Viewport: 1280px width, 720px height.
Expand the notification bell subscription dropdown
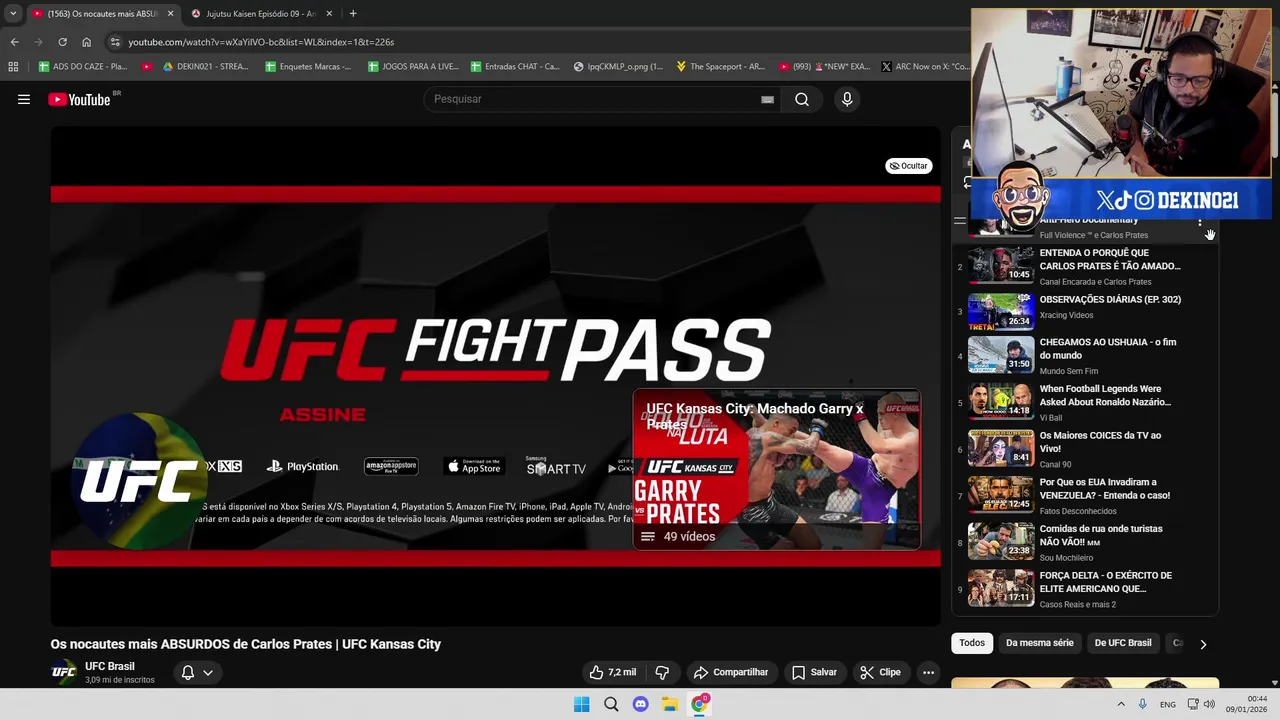pos(197,673)
